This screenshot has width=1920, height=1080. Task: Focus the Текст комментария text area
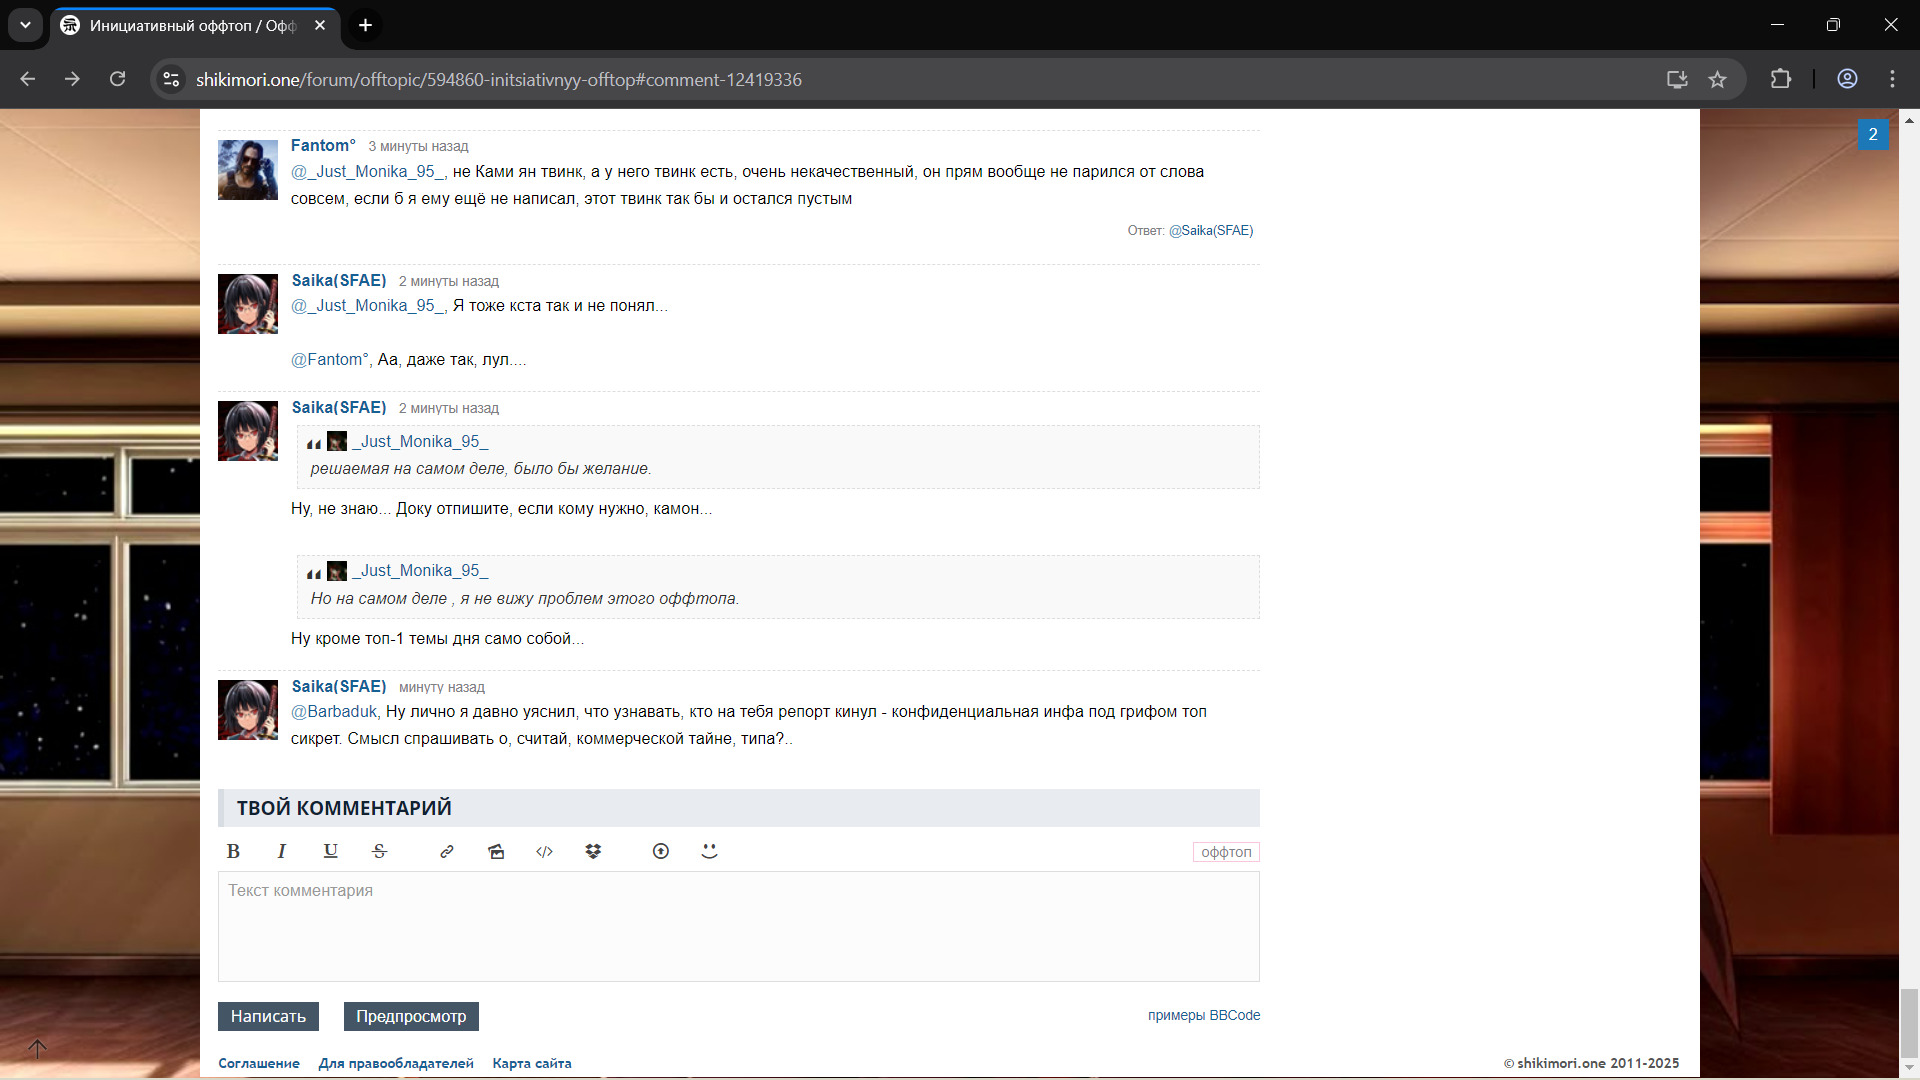pyautogui.click(x=738, y=926)
